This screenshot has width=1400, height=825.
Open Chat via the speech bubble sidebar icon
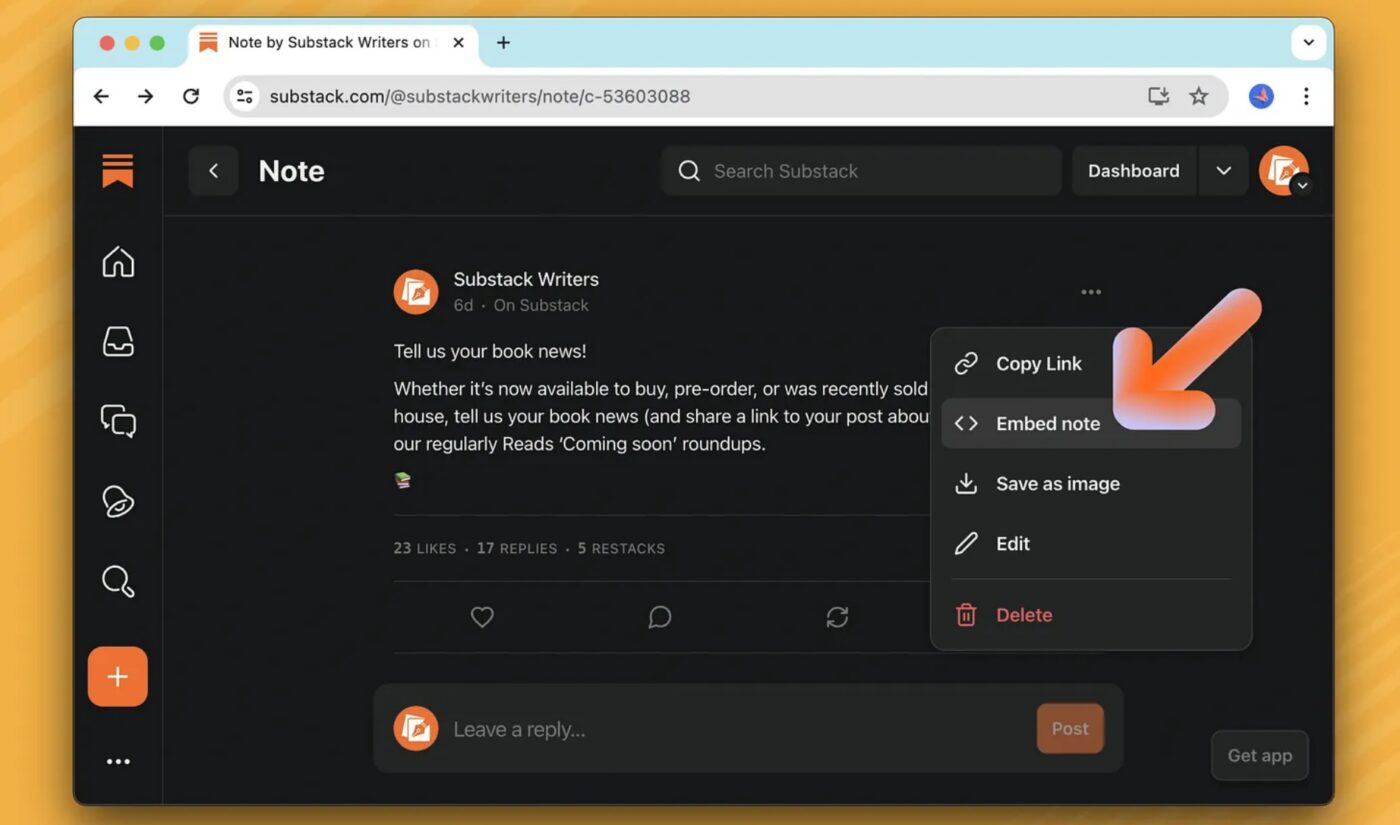pos(117,421)
